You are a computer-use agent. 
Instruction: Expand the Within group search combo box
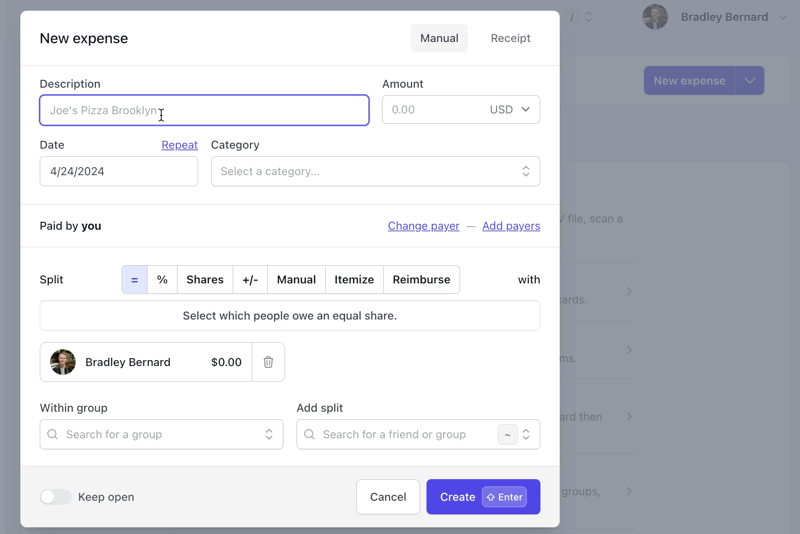[x=268, y=435]
